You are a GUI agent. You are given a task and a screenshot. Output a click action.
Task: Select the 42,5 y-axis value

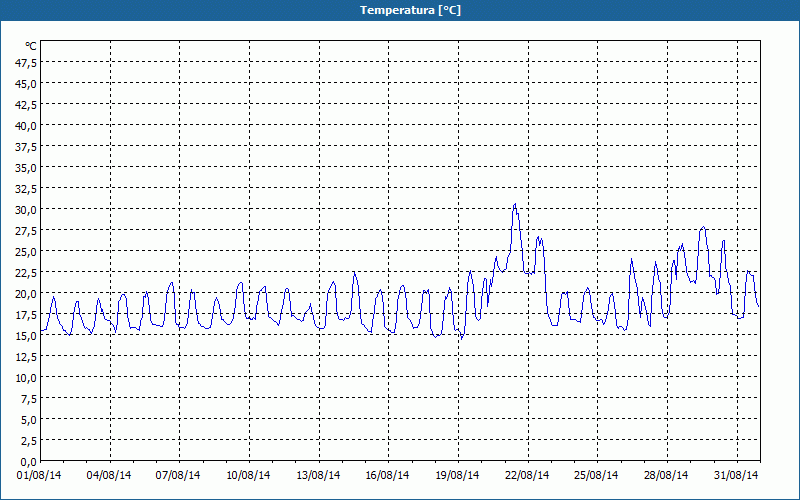click(x=27, y=105)
